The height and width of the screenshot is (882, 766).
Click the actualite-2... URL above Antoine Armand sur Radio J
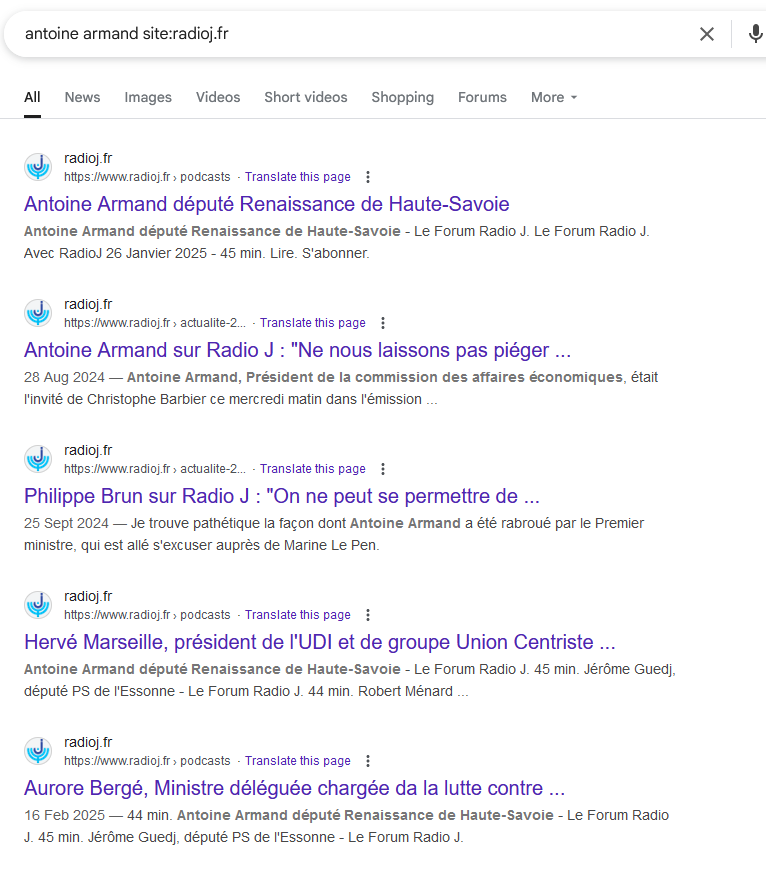click(x=155, y=323)
